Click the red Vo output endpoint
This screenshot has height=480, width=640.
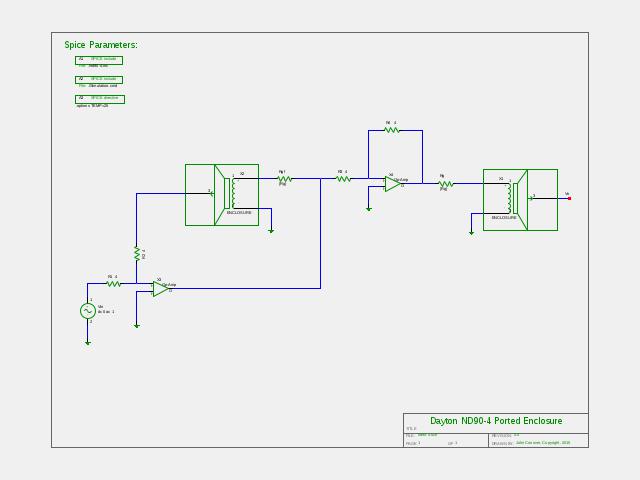pos(569,199)
